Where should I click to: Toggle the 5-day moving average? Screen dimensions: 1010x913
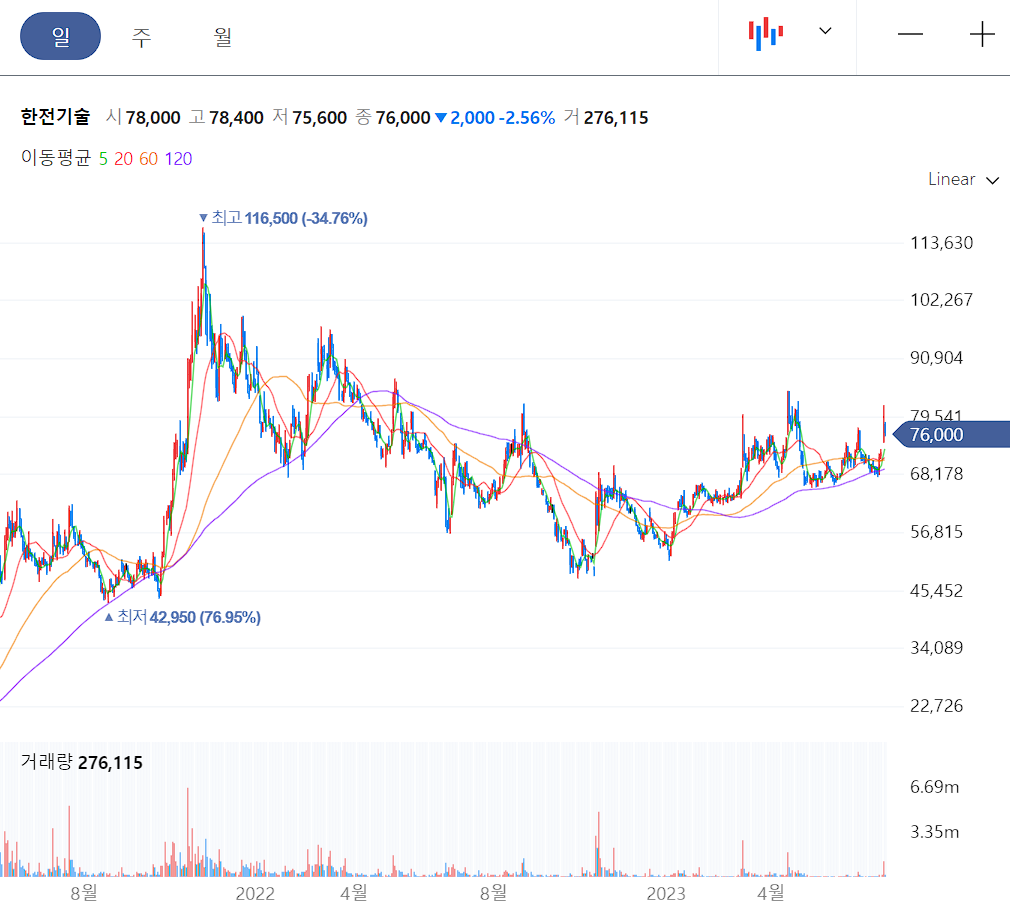(x=103, y=159)
